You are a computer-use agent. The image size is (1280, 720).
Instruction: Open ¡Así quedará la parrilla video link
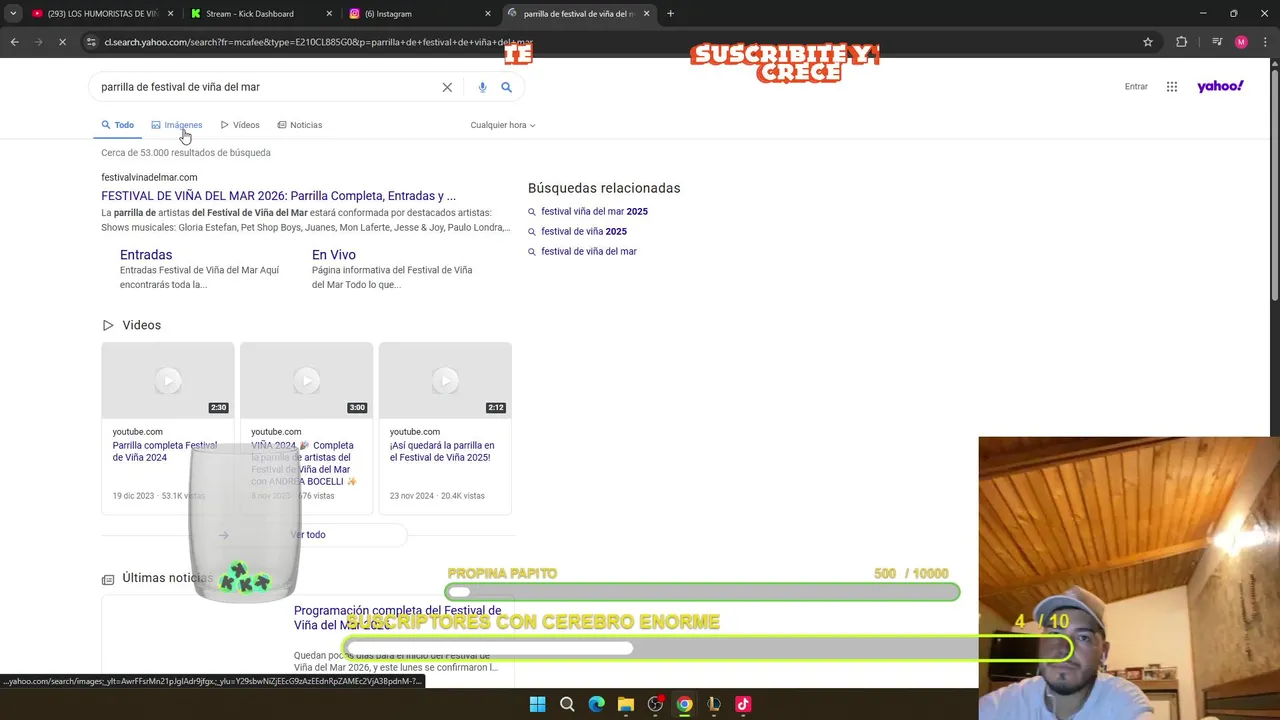(x=442, y=451)
